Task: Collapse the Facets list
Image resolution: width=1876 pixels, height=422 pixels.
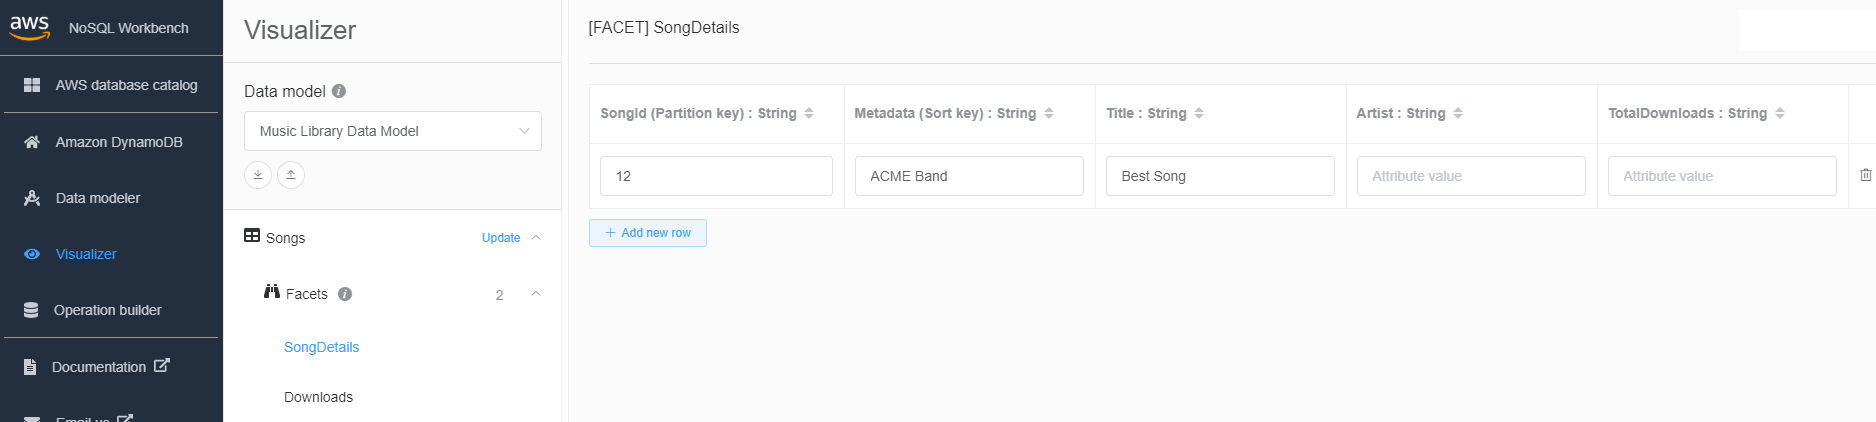Action: click(x=536, y=294)
